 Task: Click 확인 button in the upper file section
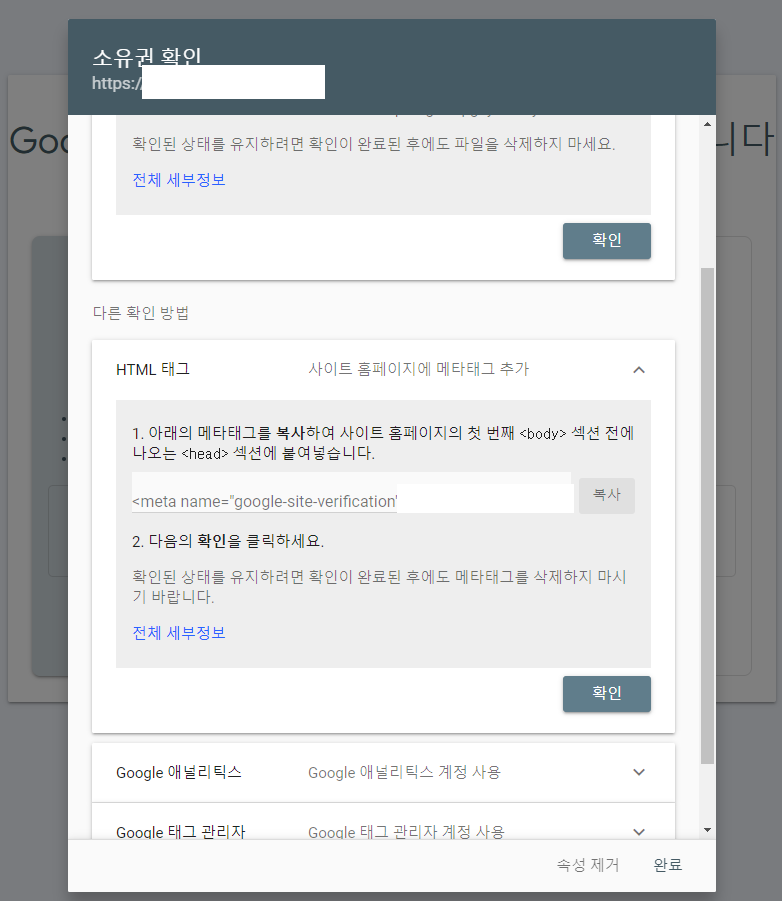pos(607,241)
